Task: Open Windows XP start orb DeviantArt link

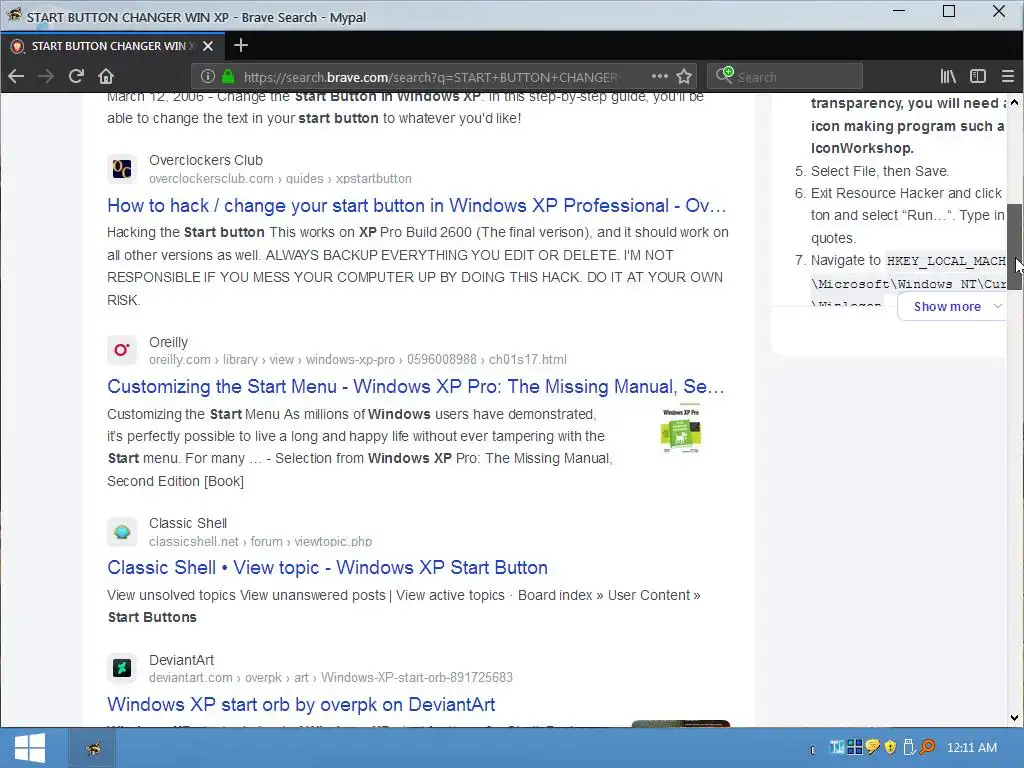Action: pos(301,704)
